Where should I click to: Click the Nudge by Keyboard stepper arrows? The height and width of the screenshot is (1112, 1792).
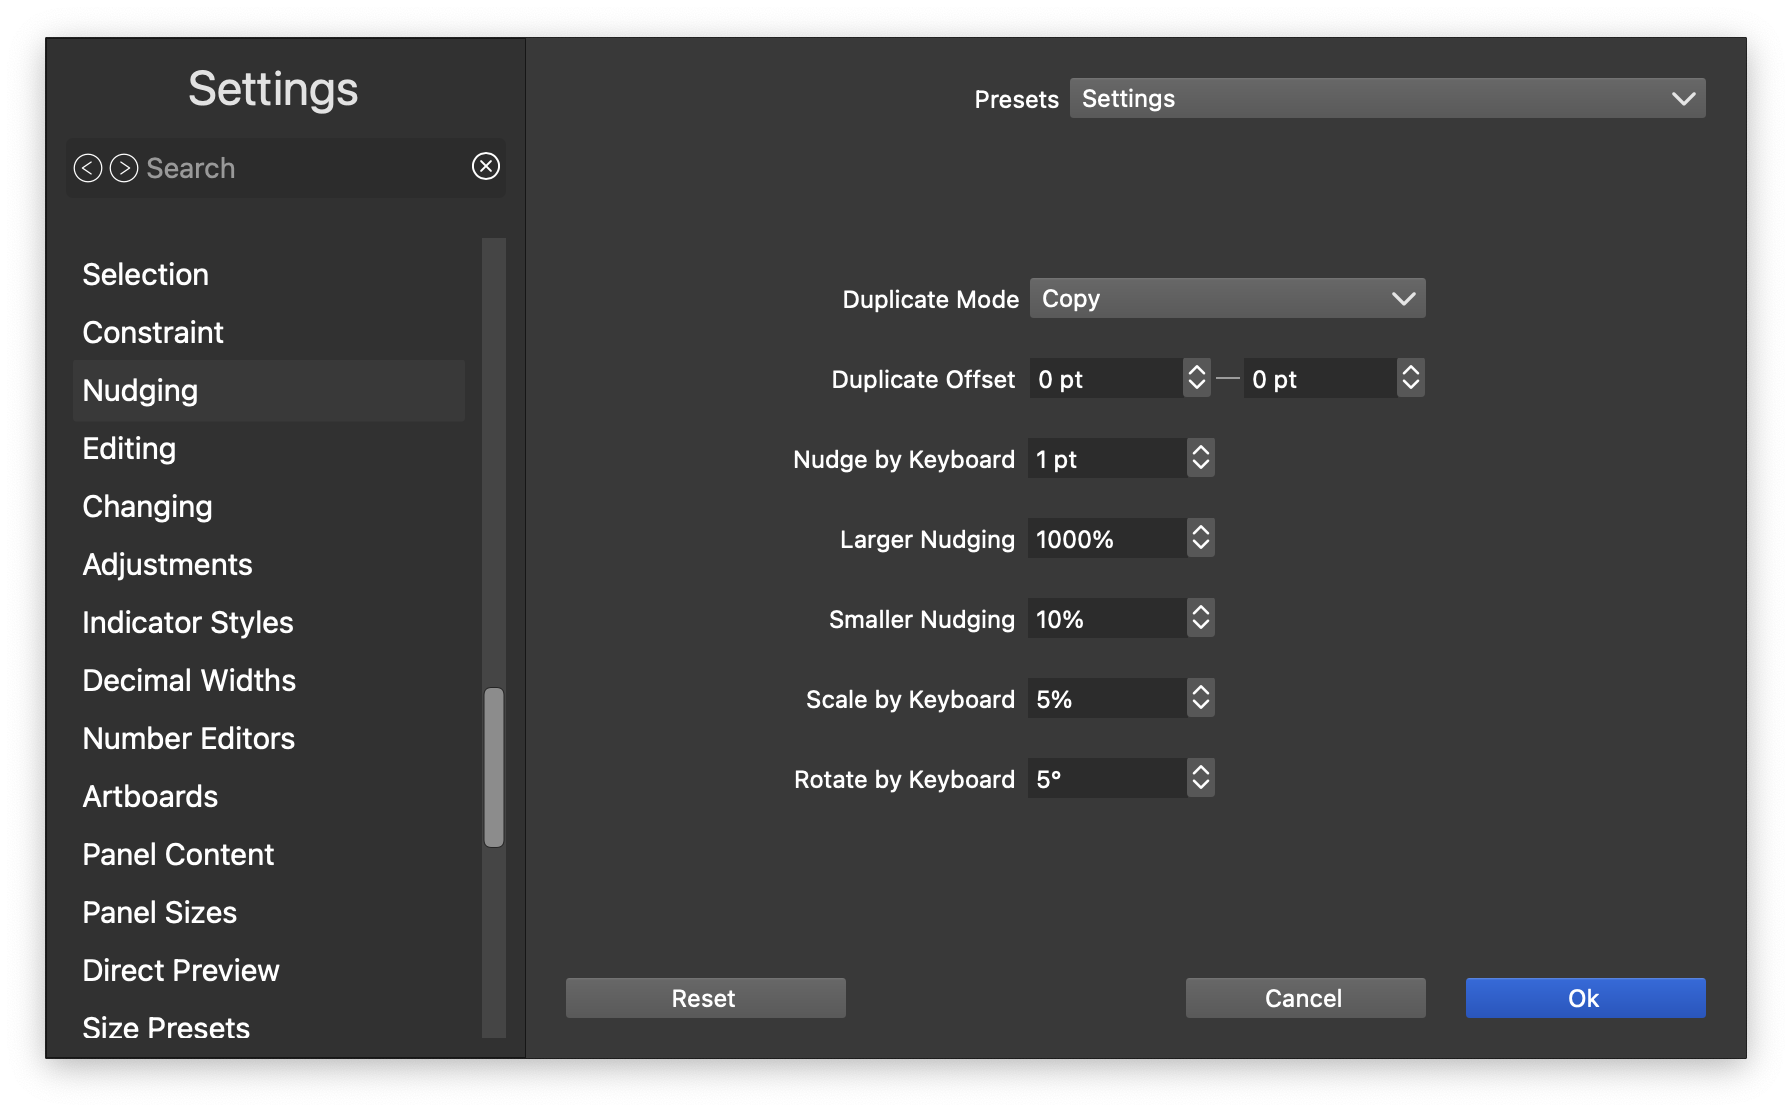[x=1201, y=458]
